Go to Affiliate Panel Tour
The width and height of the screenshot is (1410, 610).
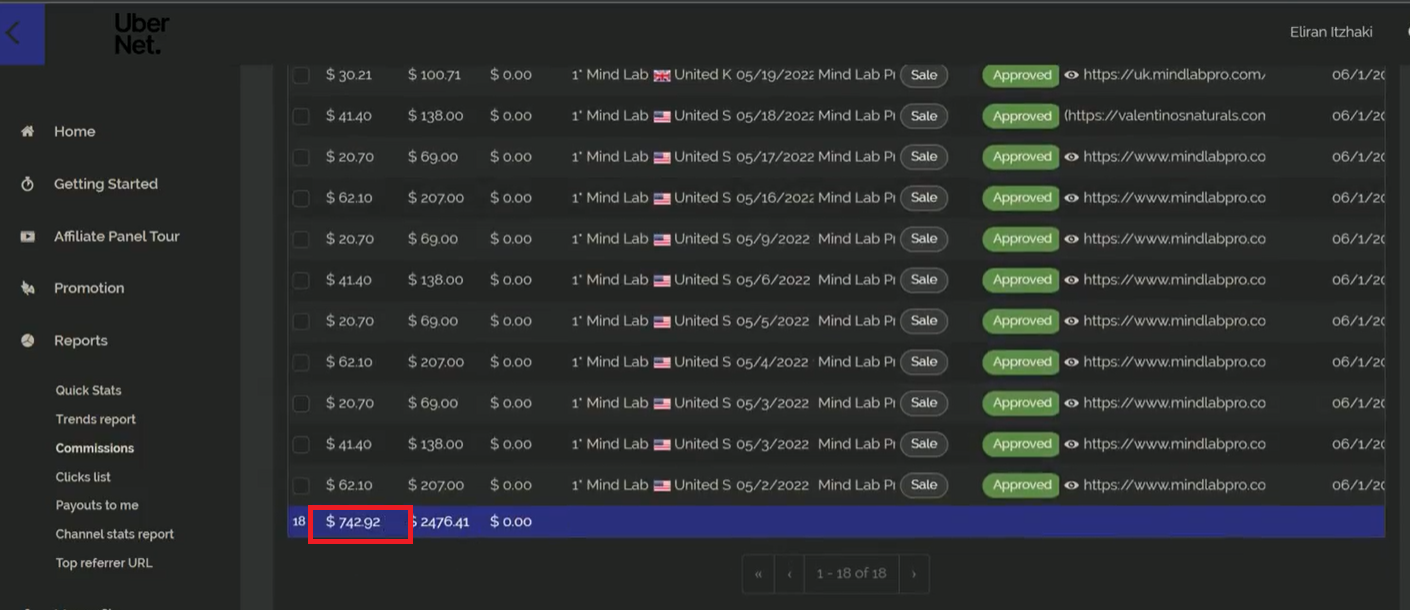[117, 236]
